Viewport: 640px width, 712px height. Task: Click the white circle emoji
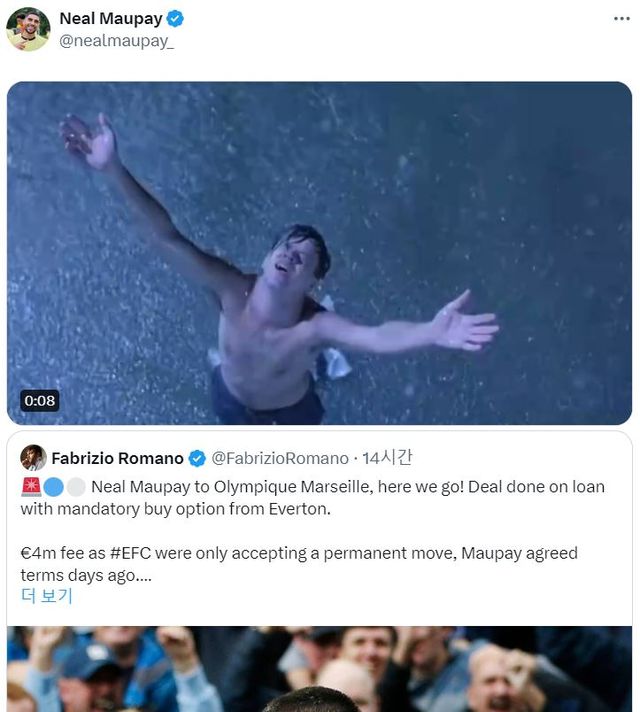tap(76, 487)
